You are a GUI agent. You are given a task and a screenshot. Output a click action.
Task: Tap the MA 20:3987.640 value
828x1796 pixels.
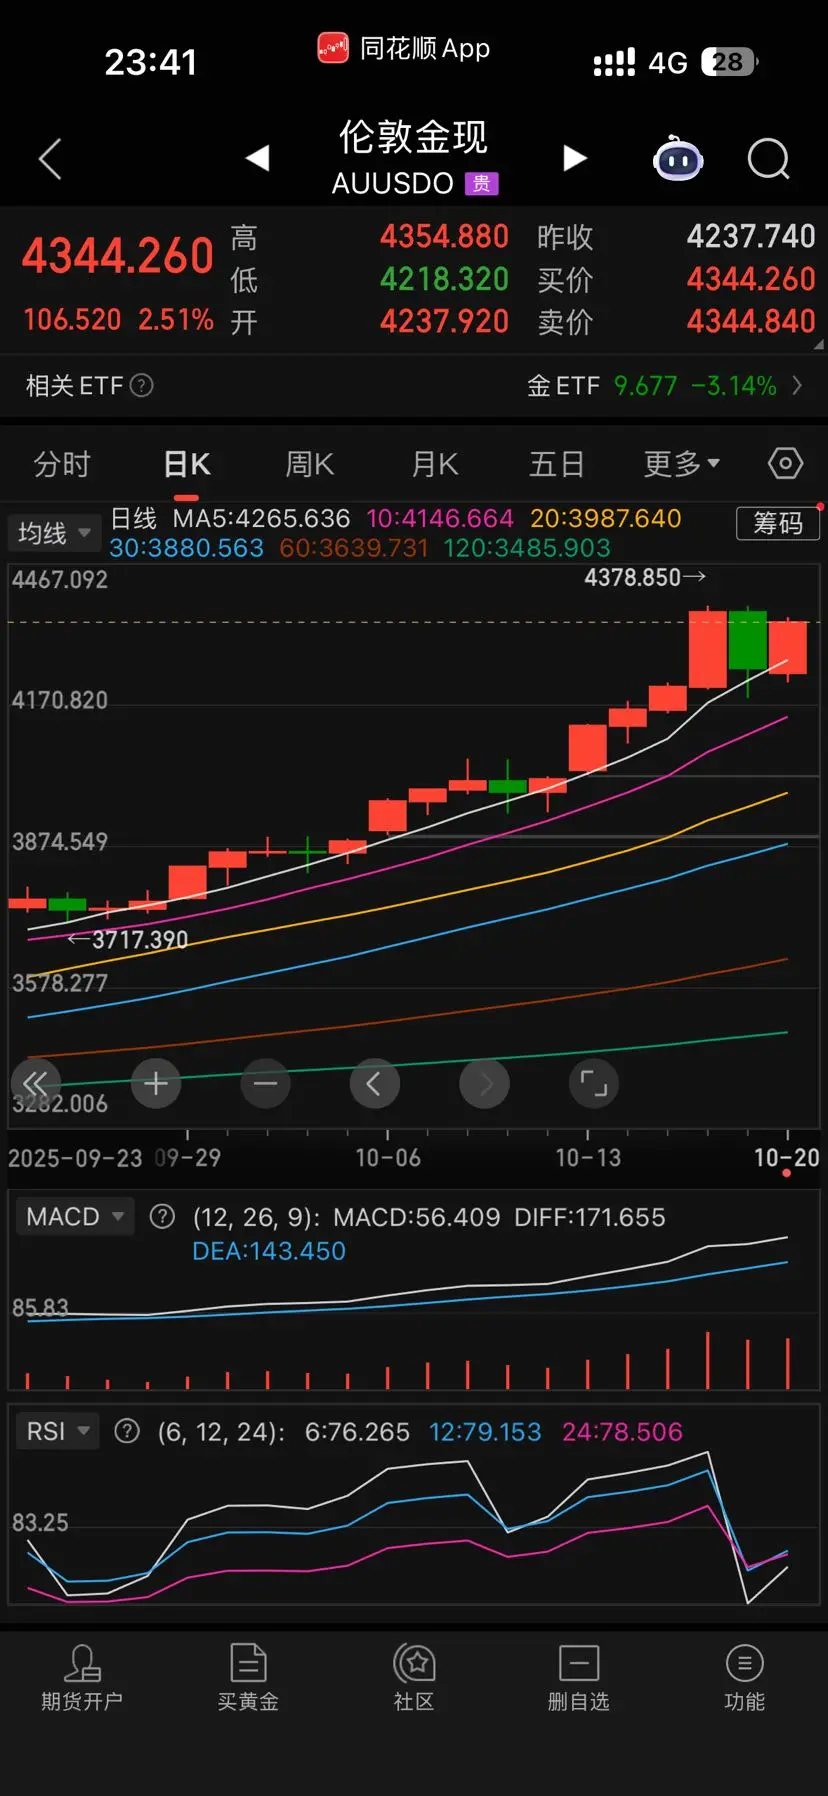coord(606,518)
